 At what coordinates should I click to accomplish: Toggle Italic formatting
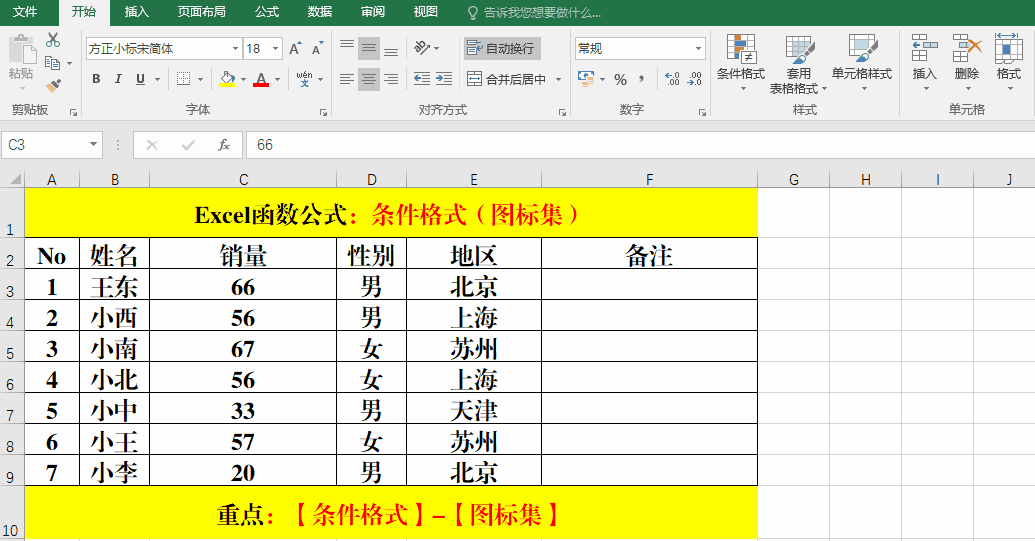tap(118, 79)
